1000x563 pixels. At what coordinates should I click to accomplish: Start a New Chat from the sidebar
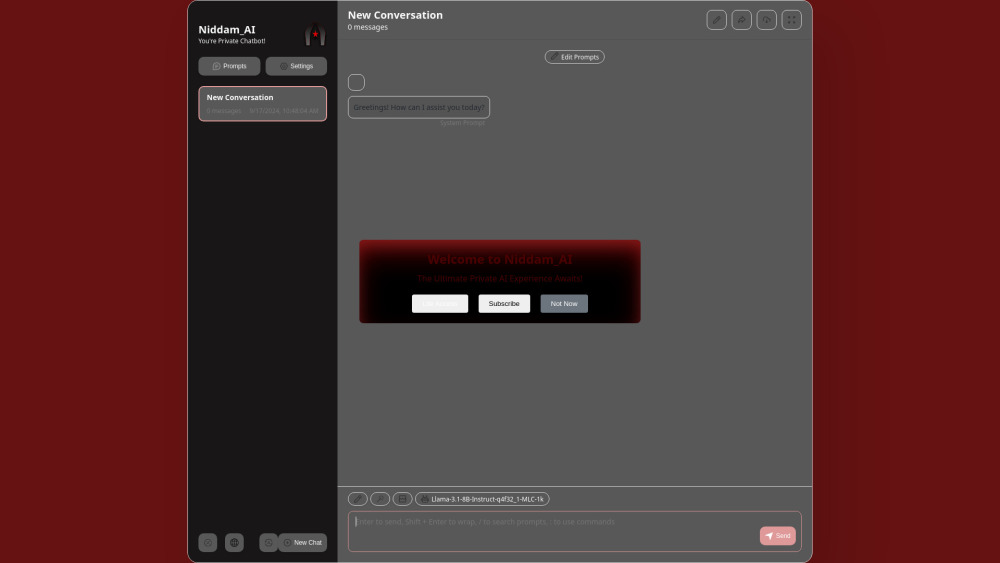pyautogui.click(x=302, y=542)
